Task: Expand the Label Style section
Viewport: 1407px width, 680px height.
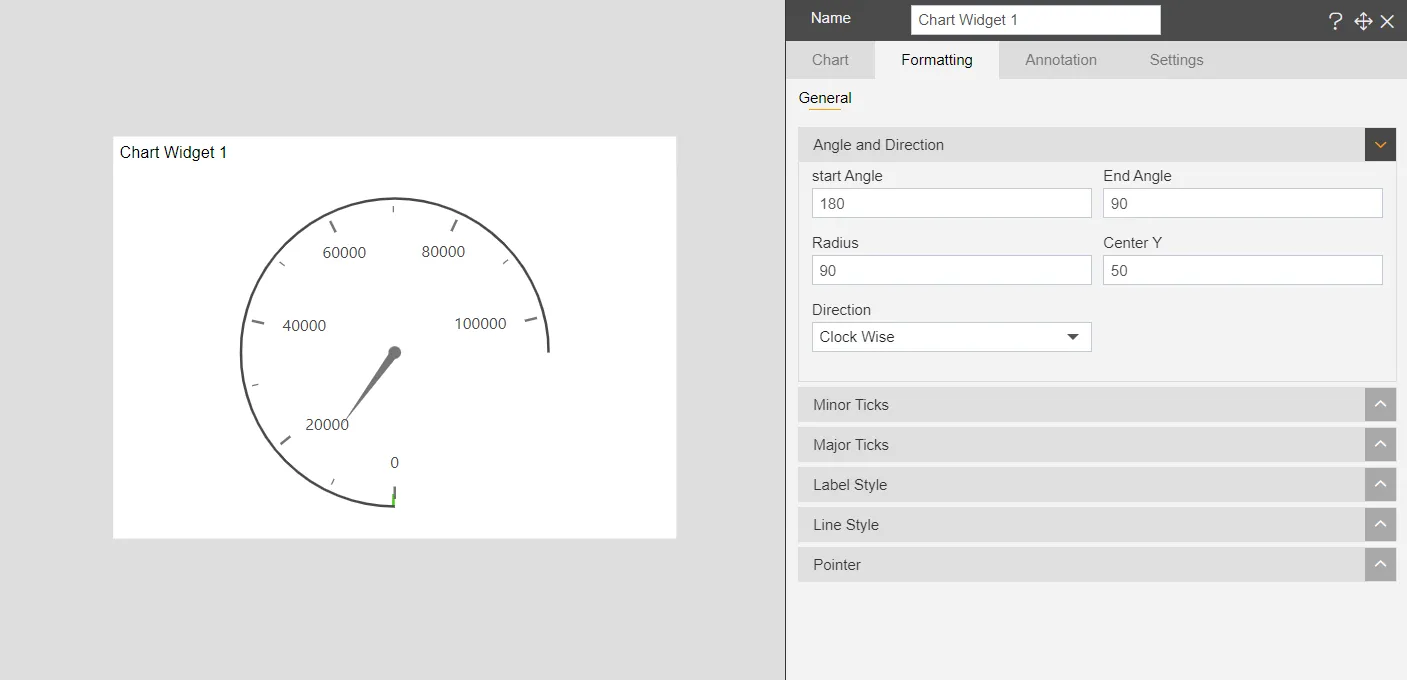Action: pyautogui.click(x=1379, y=484)
